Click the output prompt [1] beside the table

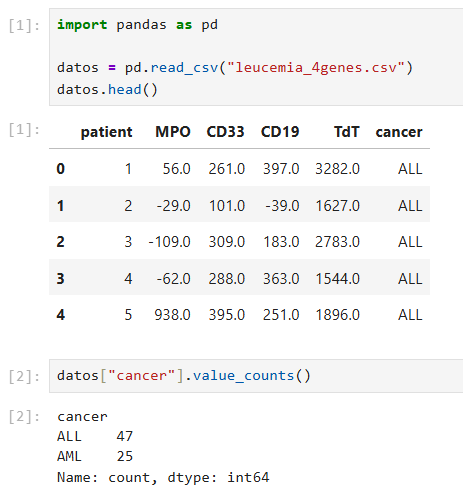tap(24, 130)
